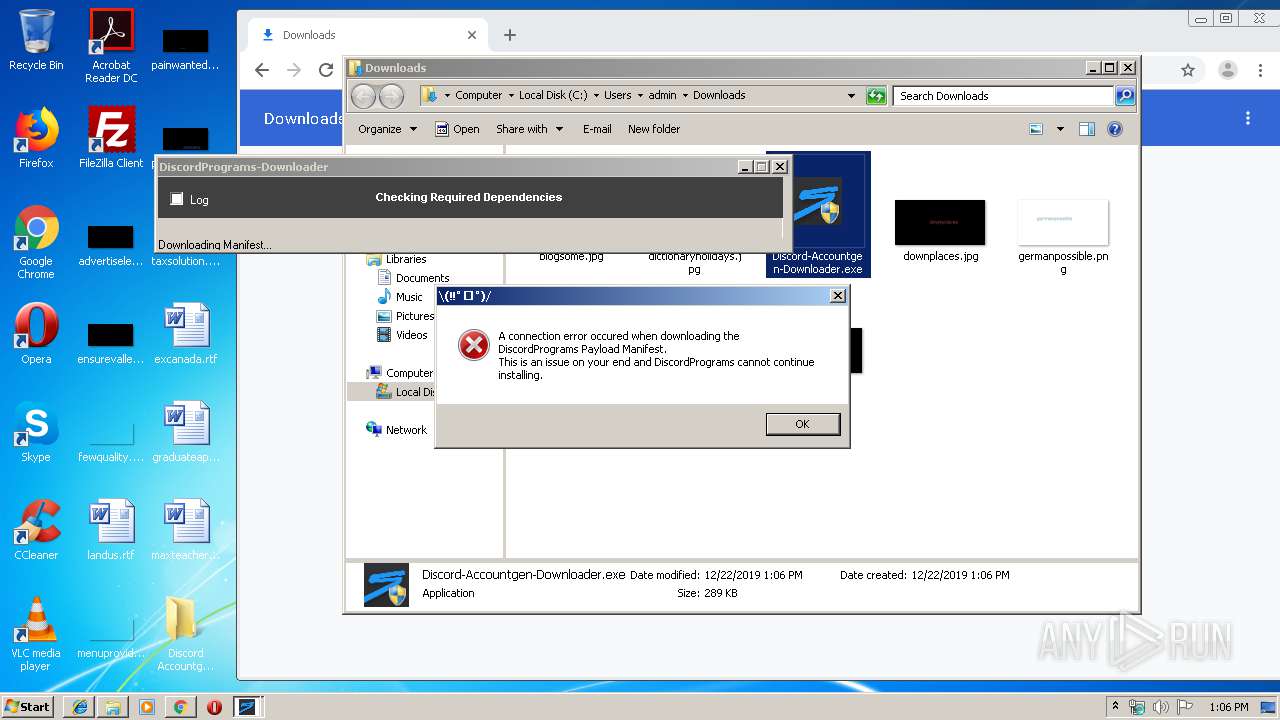Click Chrome back arrow
Viewport: 1280px width, 720px height.
tap(262, 70)
